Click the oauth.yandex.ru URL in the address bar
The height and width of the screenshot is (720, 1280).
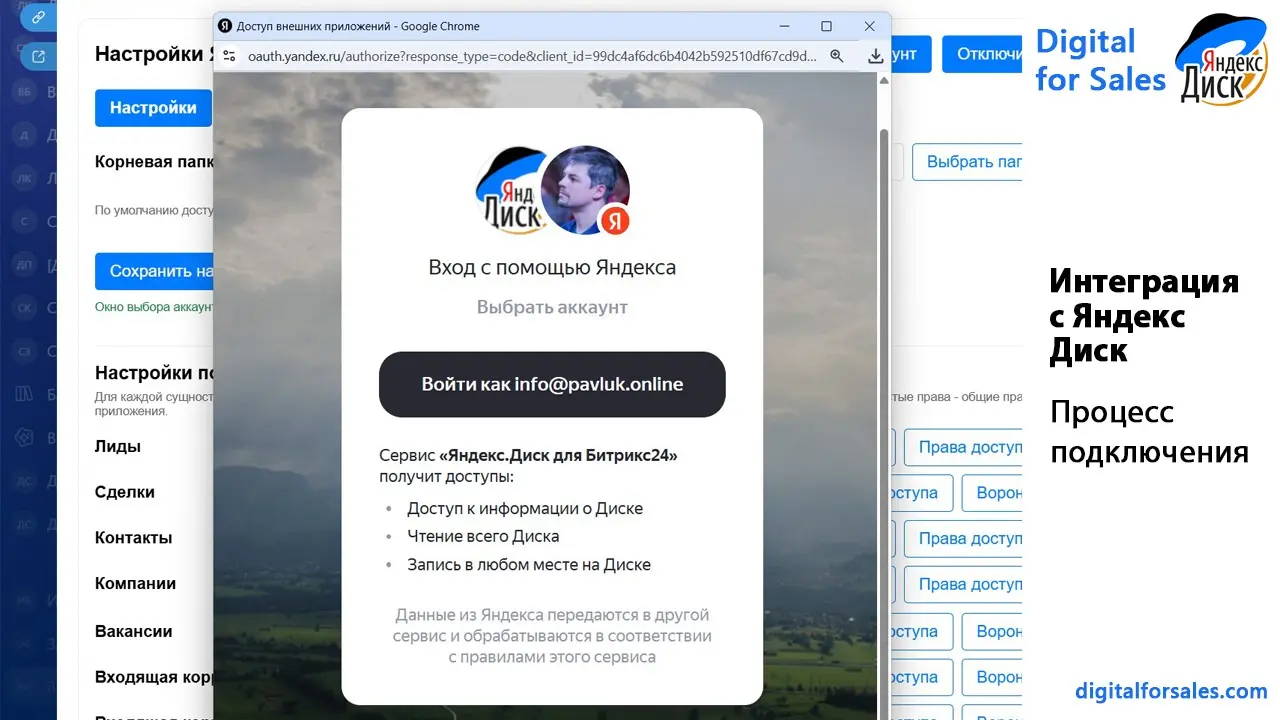[x=532, y=56]
